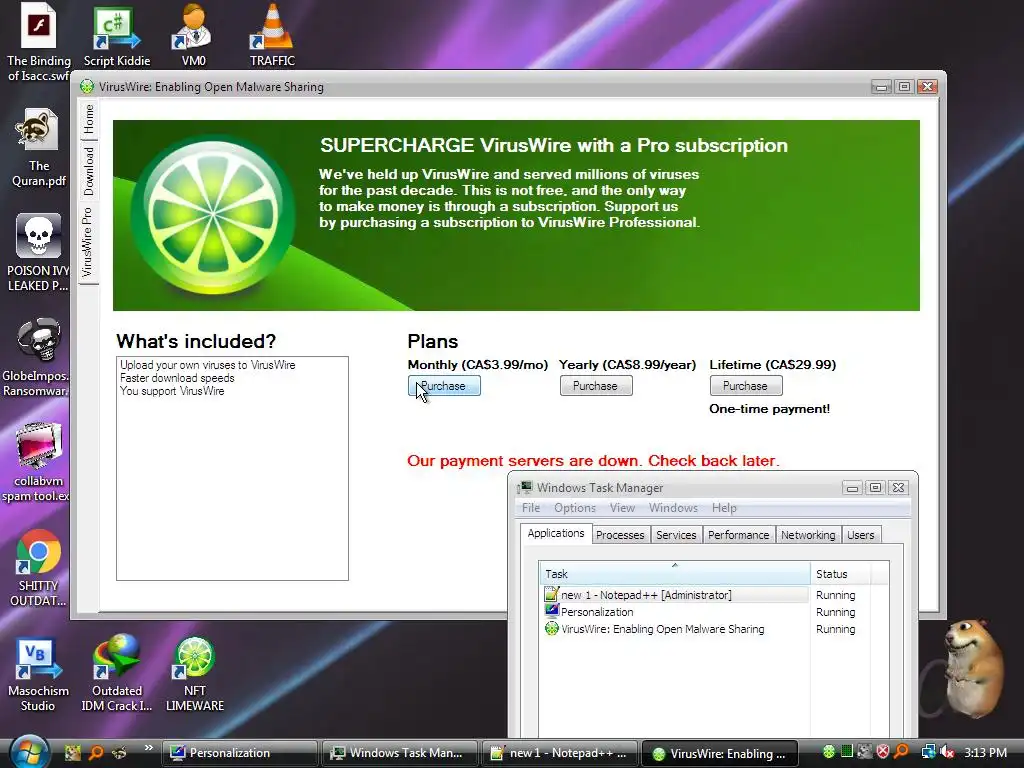Switch to Windows Task Manager taskbar button

pyautogui.click(x=400, y=753)
